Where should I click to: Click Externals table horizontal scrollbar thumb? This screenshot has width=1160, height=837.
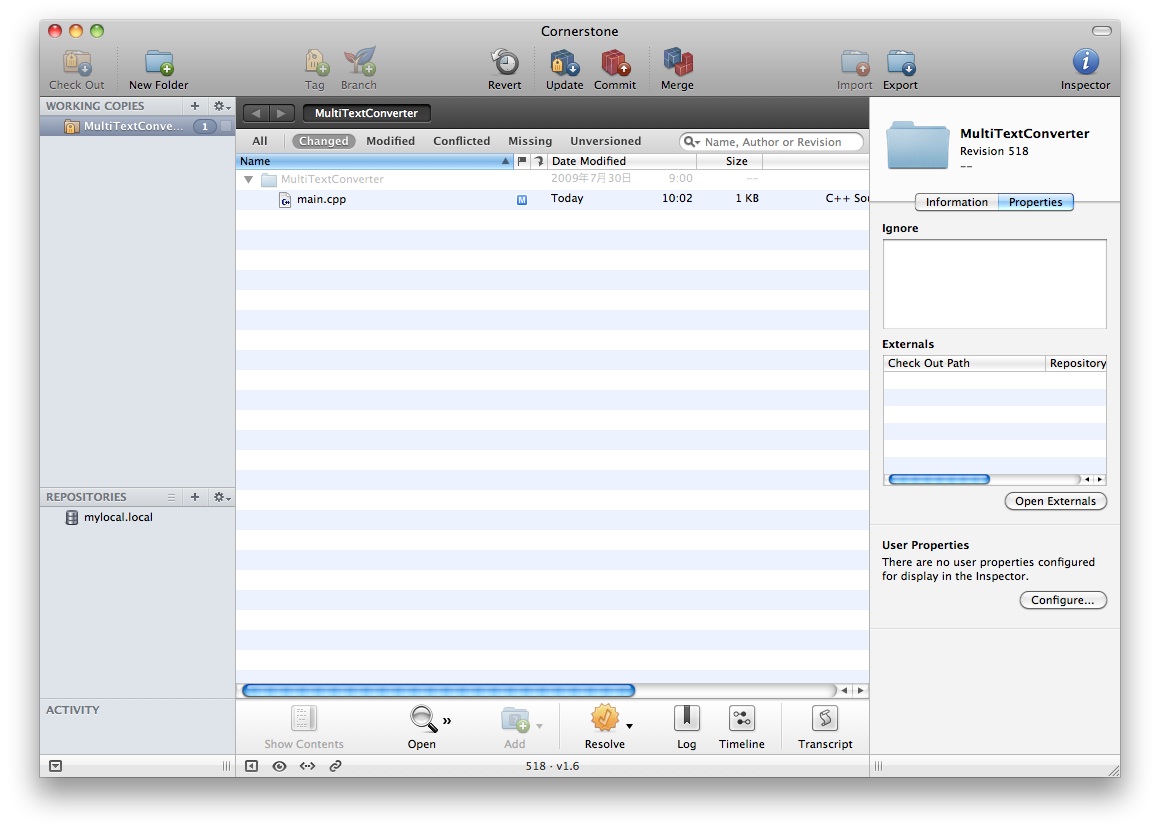pos(939,480)
